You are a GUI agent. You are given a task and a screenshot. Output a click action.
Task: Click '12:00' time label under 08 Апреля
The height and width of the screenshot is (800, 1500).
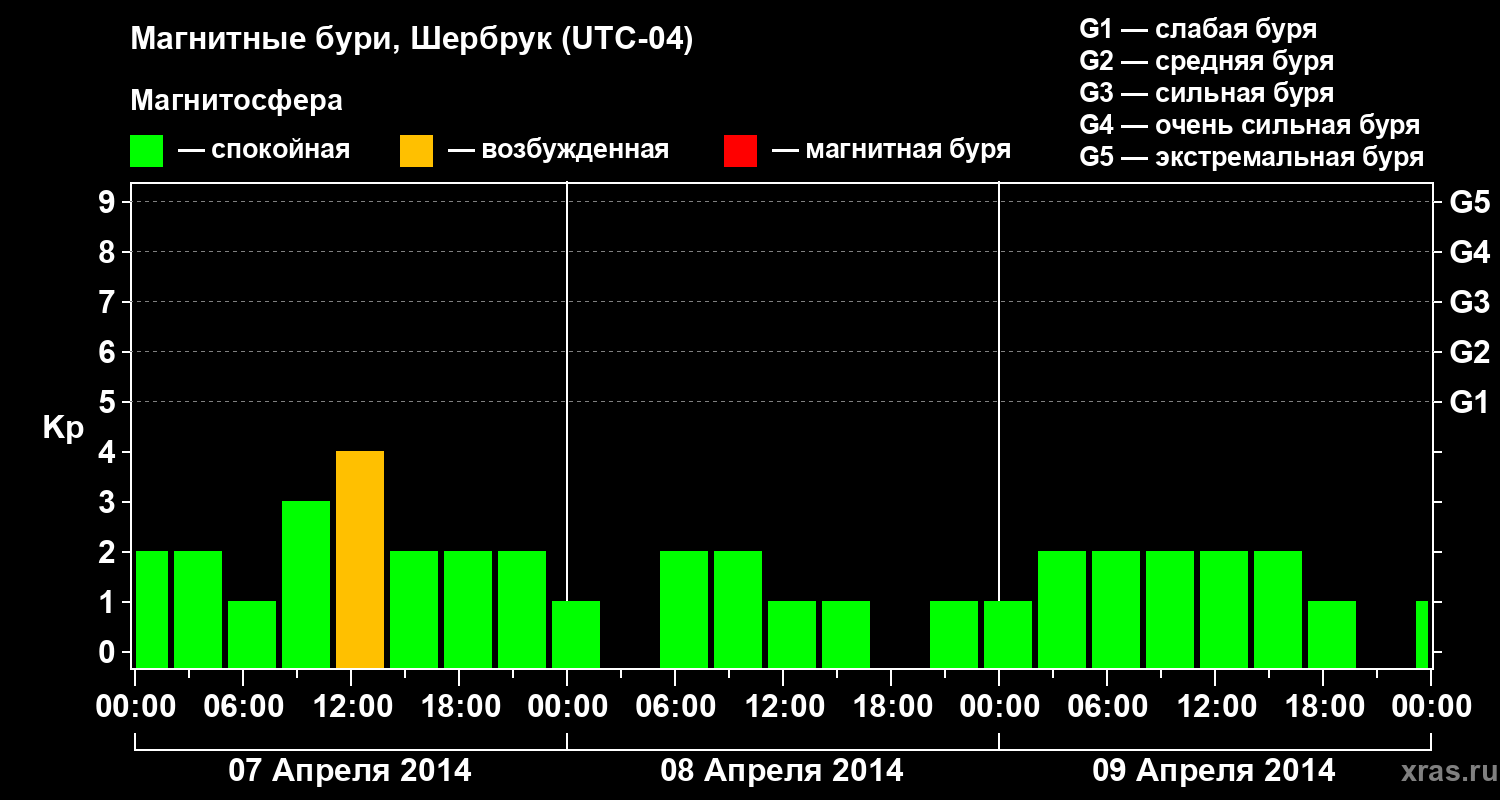(x=783, y=707)
